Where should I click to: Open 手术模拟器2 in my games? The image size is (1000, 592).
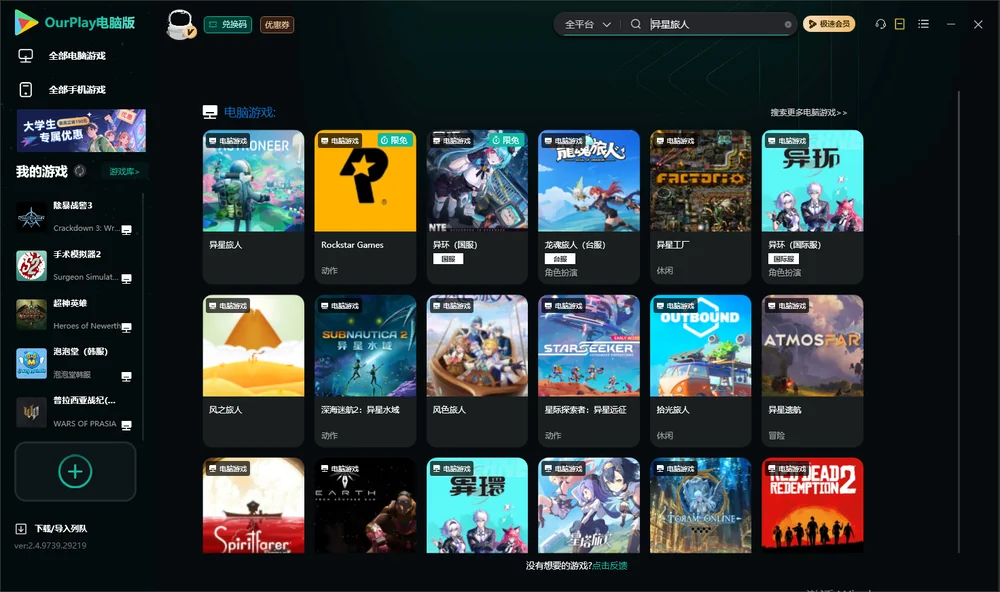point(74,265)
